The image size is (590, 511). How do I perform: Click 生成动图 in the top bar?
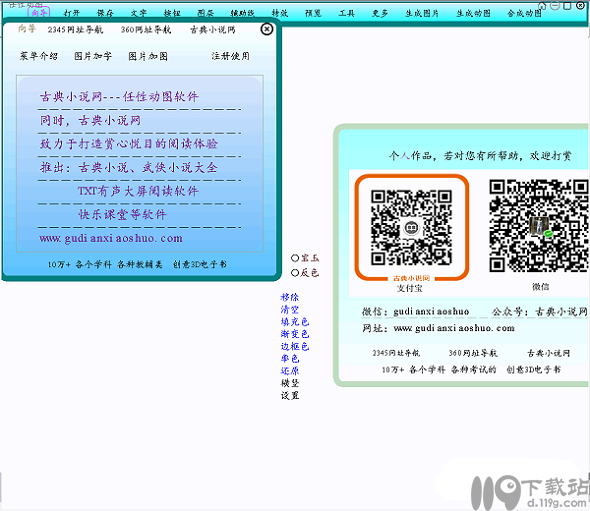[x=473, y=13]
